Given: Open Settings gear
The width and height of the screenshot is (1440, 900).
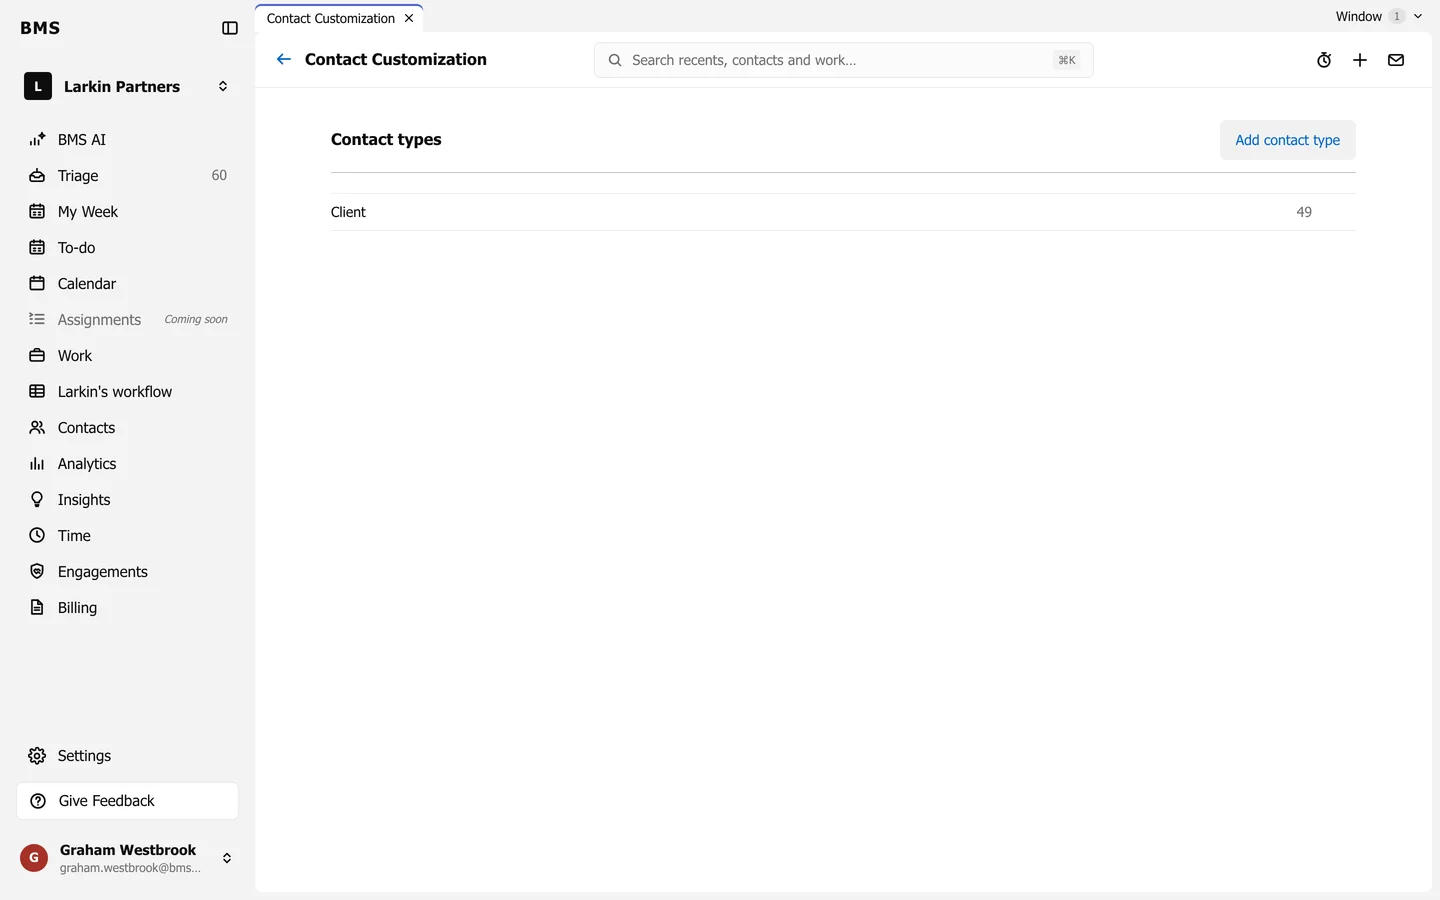Looking at the screenshot, I should coord(128,756).
